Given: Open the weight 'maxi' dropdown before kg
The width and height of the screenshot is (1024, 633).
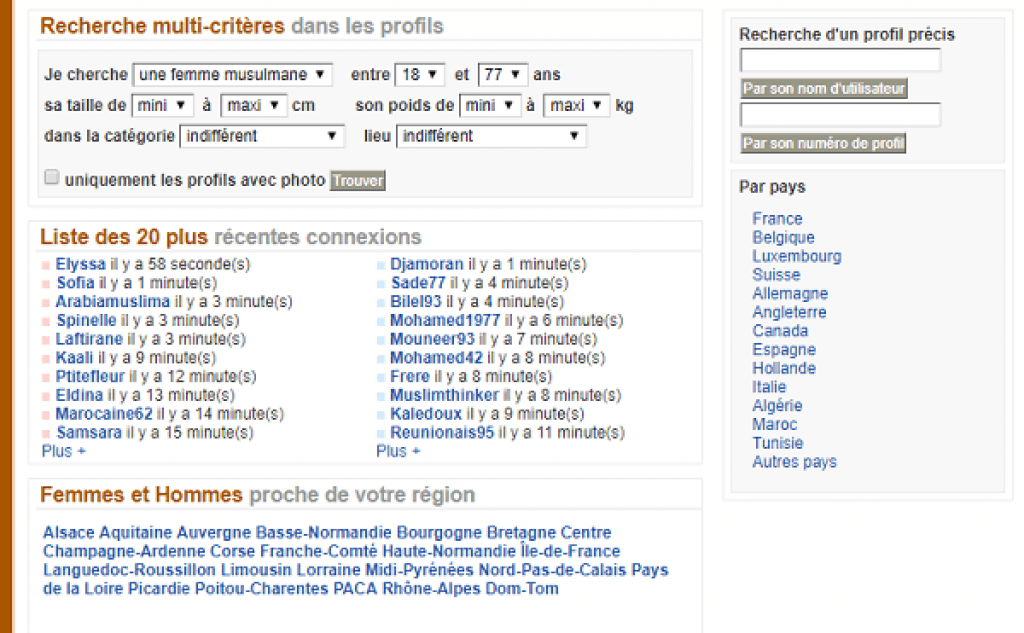Looking at the screenshot, I should click(x=577, y=105).
